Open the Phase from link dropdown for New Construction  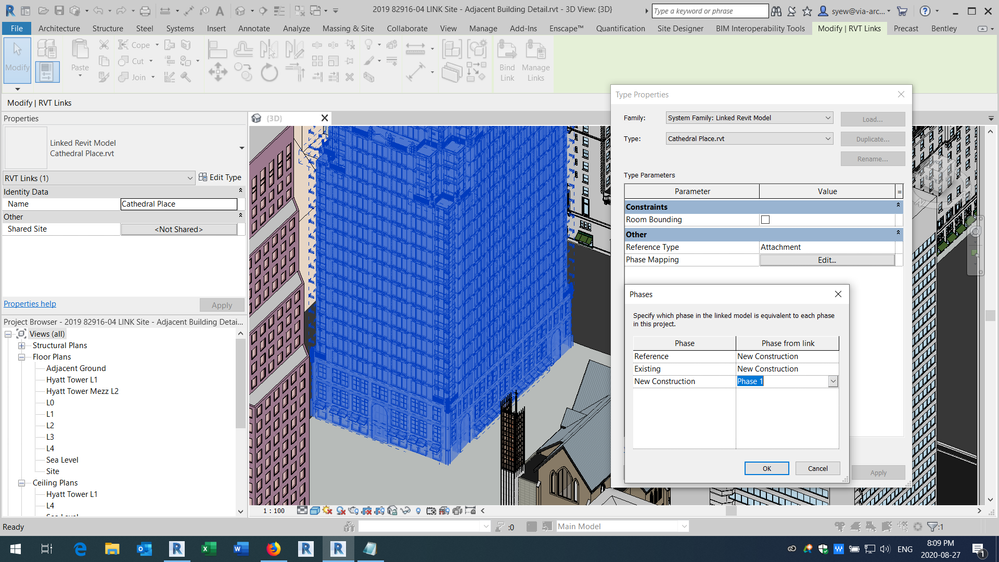pos(832,382)
